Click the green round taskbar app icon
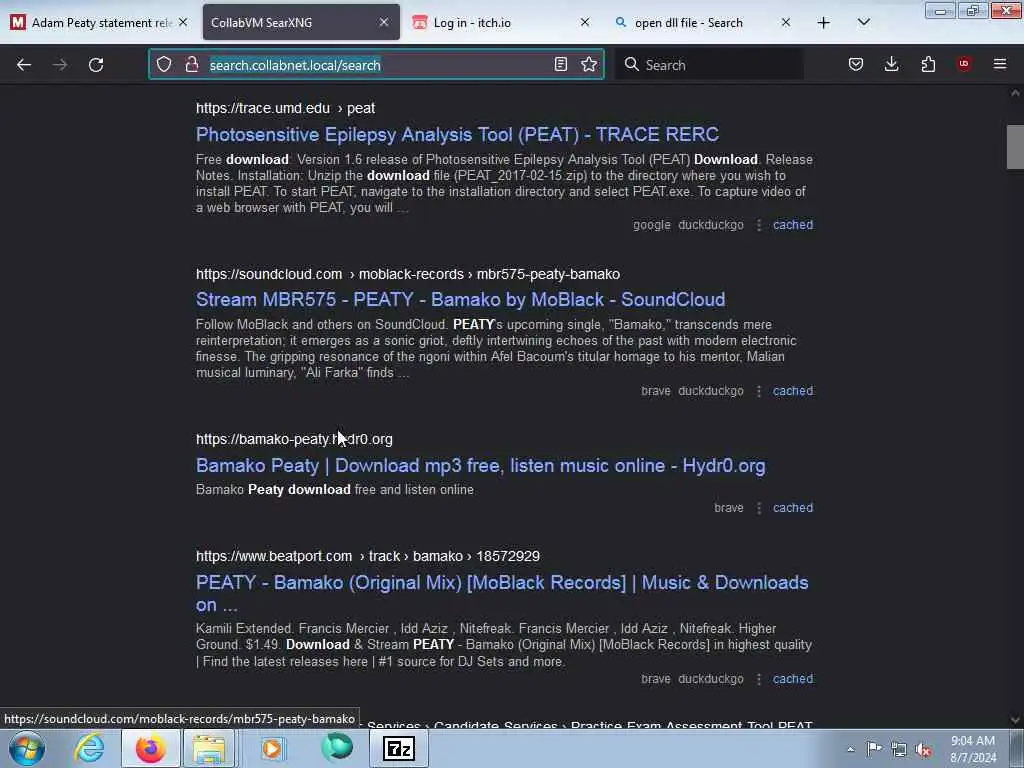1024x768 pixels. click(x=337, y=748)
